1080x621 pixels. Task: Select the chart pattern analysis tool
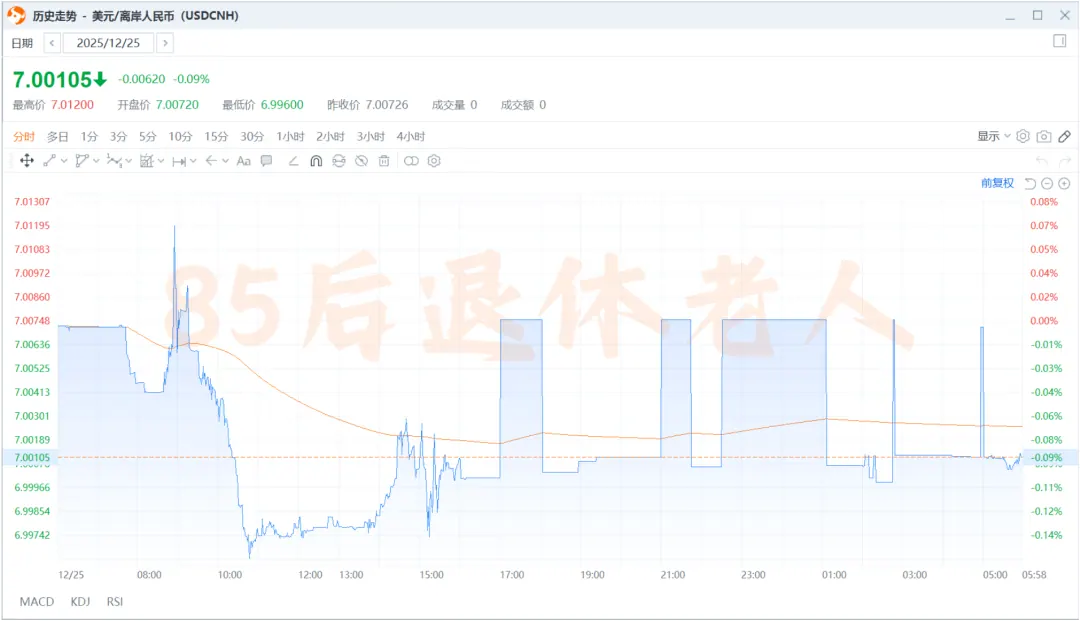146,160
